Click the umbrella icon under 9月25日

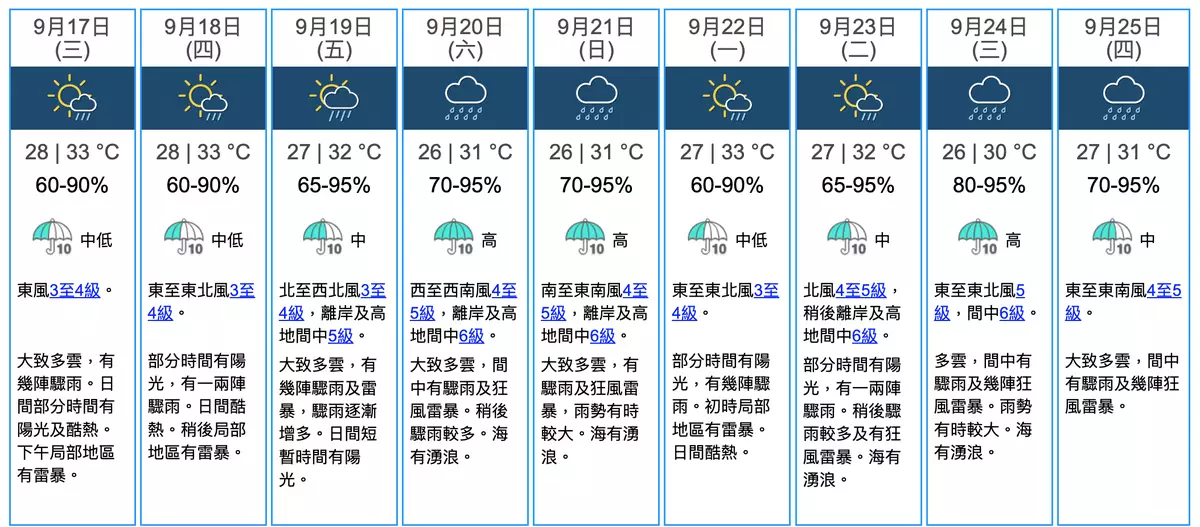[x=1109, y=238]
